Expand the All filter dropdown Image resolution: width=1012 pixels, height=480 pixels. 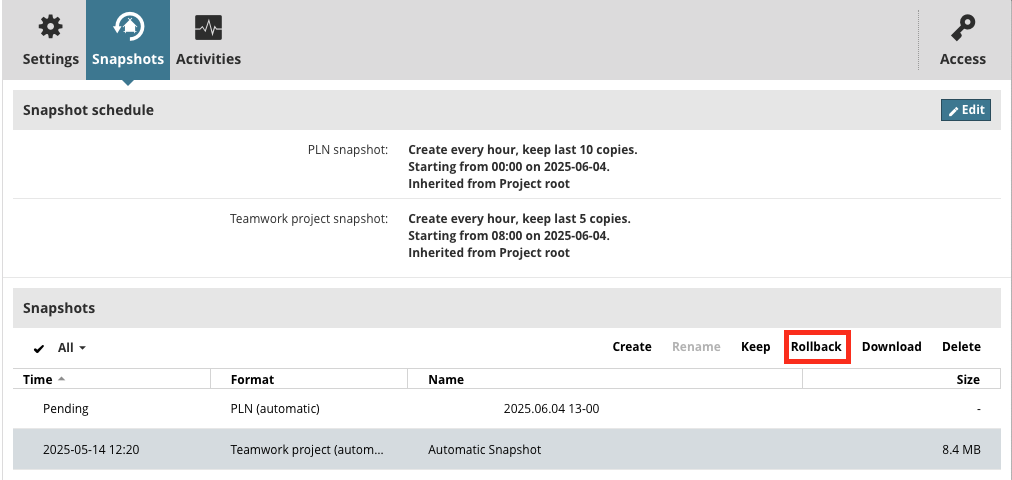pos(72,348)
